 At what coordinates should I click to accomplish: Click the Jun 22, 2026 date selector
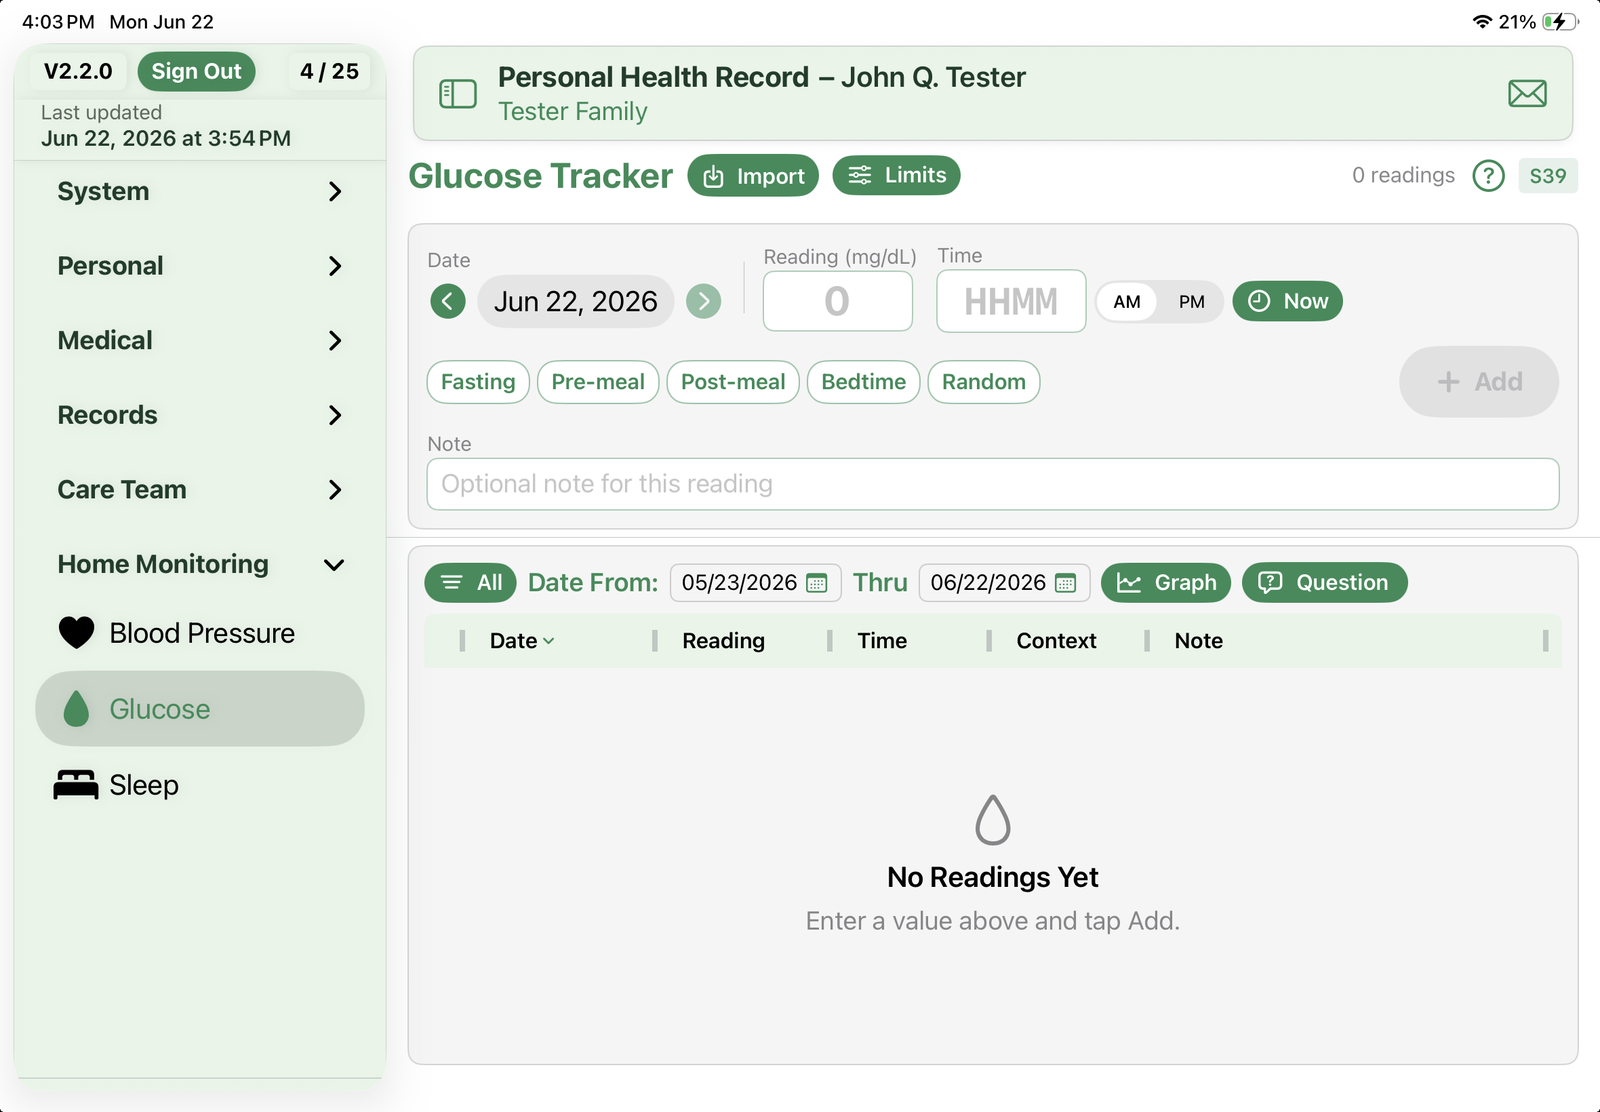576,301
